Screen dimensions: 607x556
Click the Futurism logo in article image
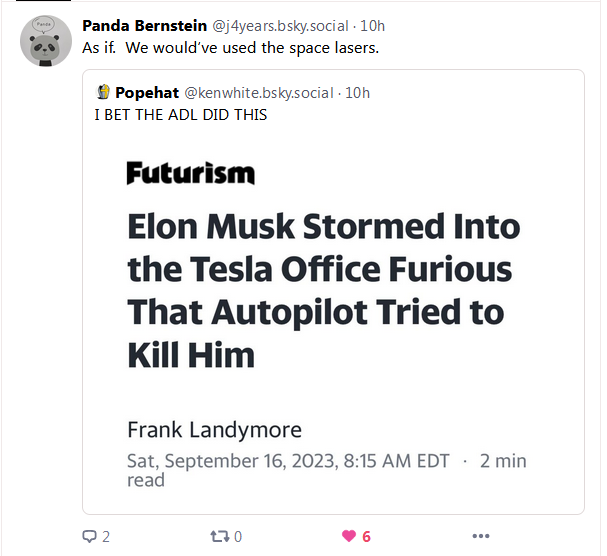click(x=190, y=173)
